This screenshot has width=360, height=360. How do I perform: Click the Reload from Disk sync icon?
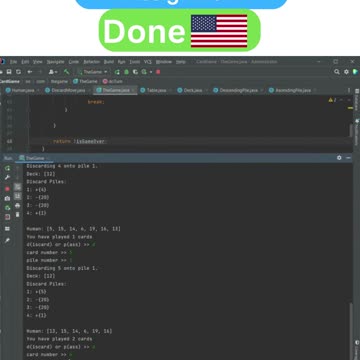pyautogui.click(x=18, y=72)
